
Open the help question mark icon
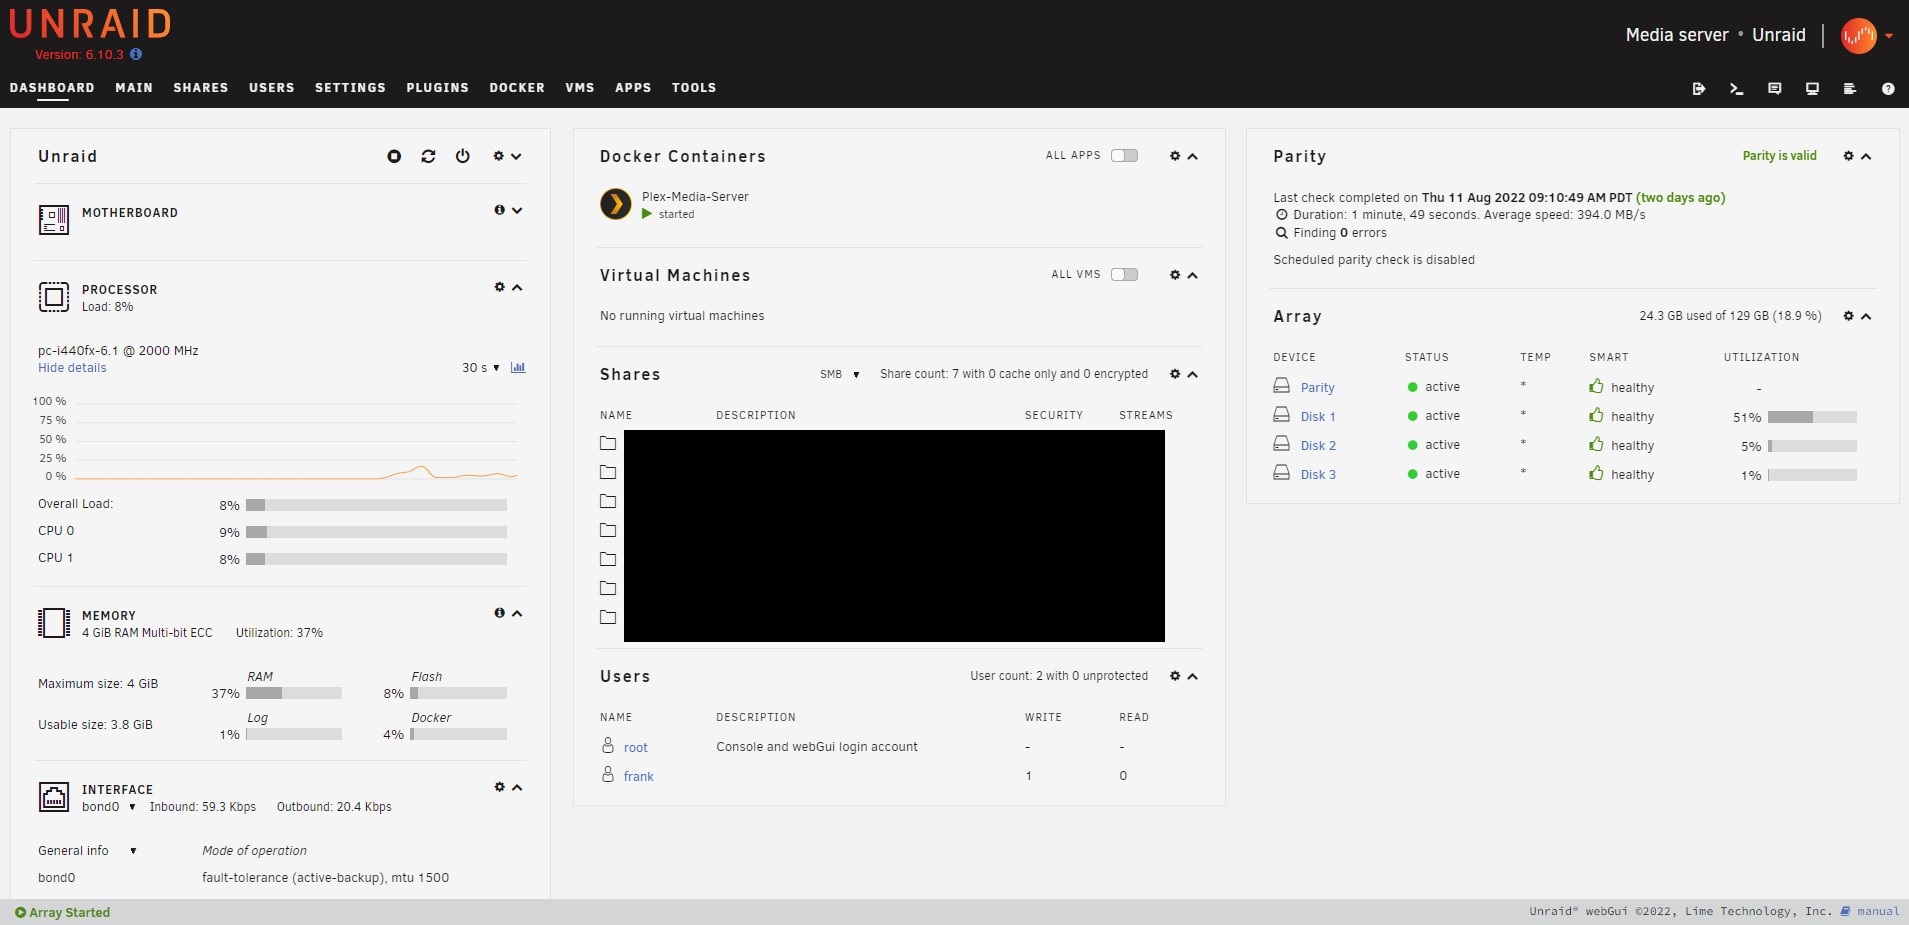[x=1887, y=89]
